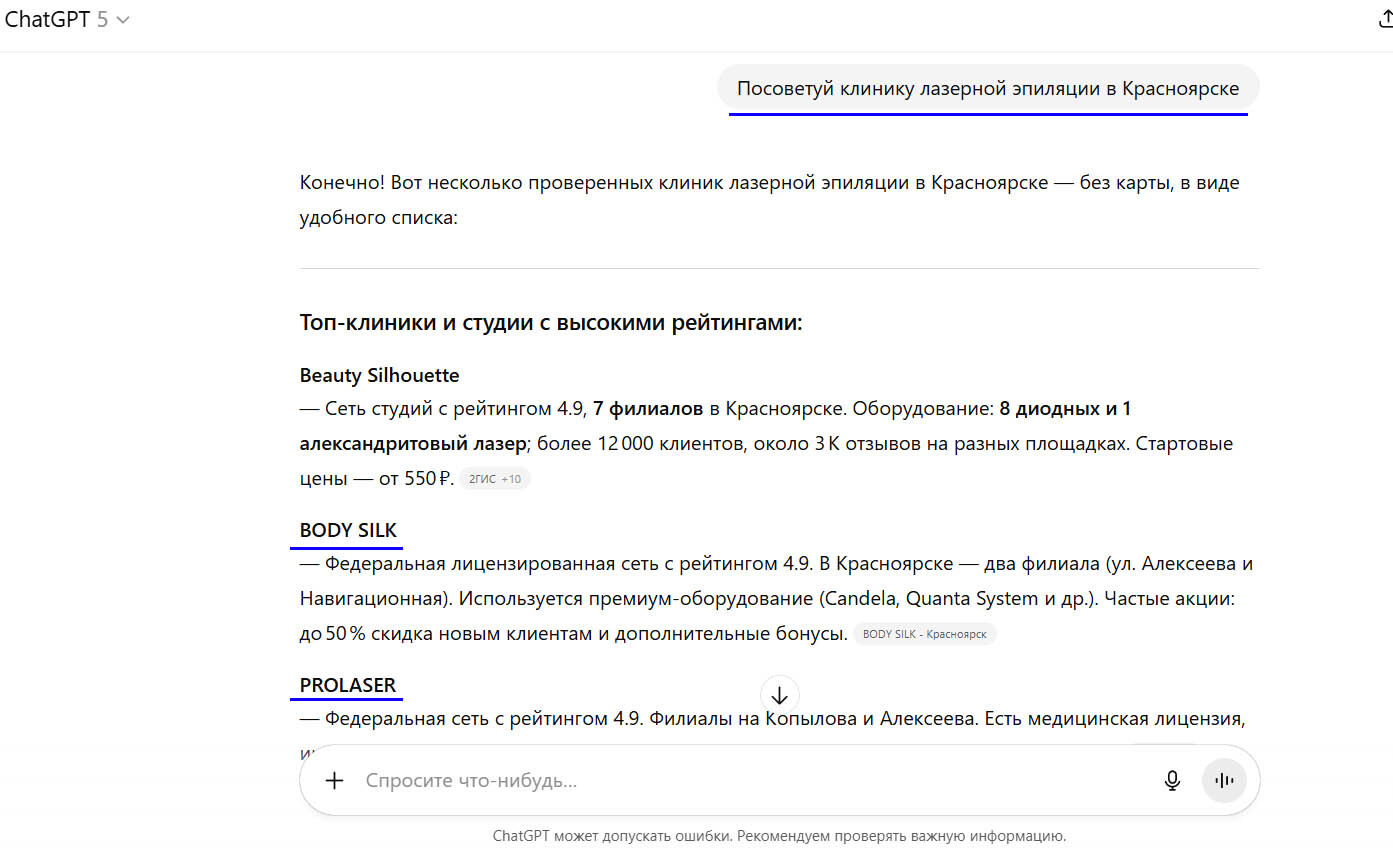Click the plus icon to attach files

coord(335,781)
